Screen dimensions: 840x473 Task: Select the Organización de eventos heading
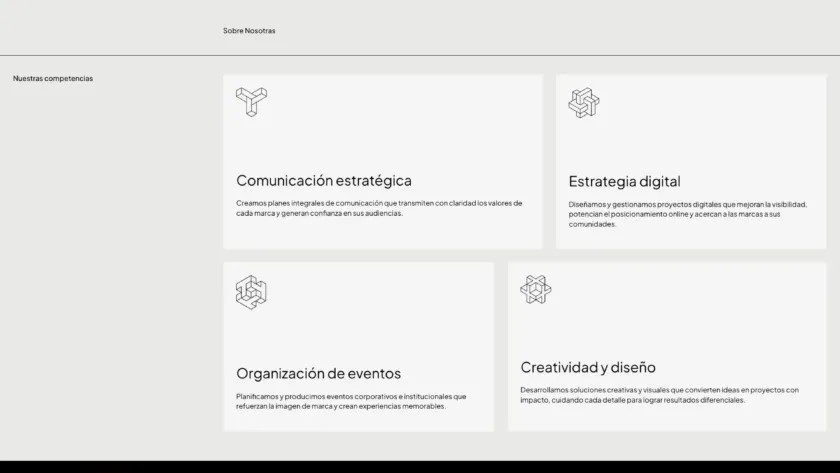[x=319, y=373]
